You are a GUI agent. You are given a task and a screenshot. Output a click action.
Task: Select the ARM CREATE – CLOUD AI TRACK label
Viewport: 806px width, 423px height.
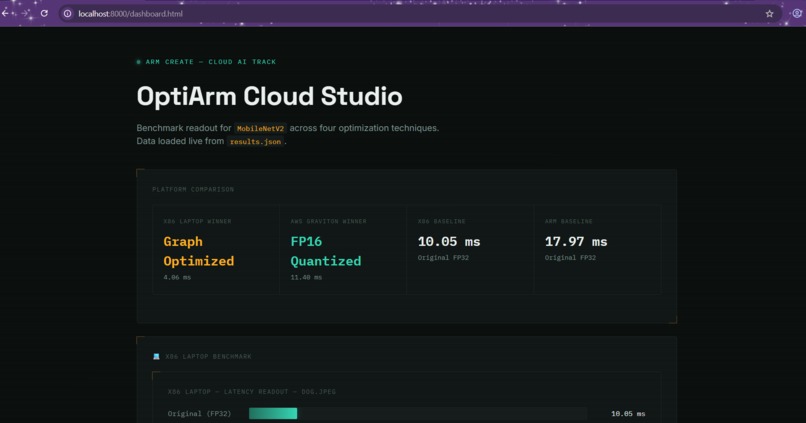211,62
